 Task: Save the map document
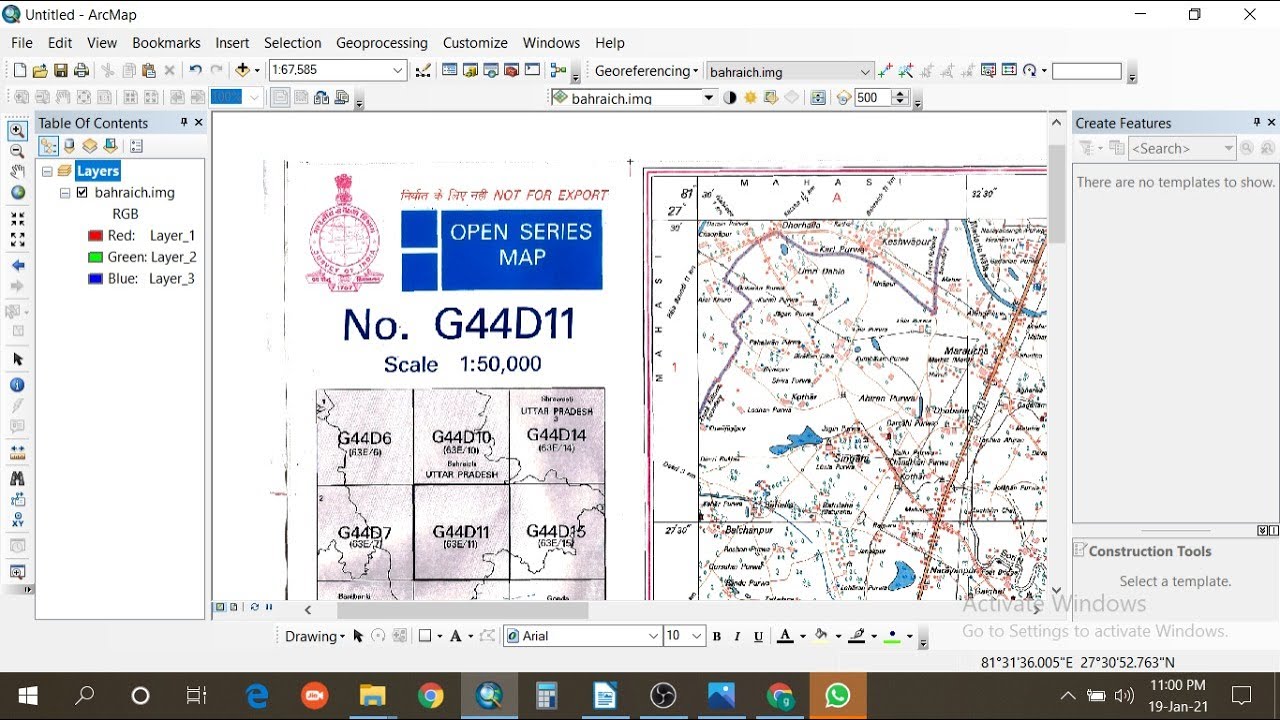click(x=61, y=70)
